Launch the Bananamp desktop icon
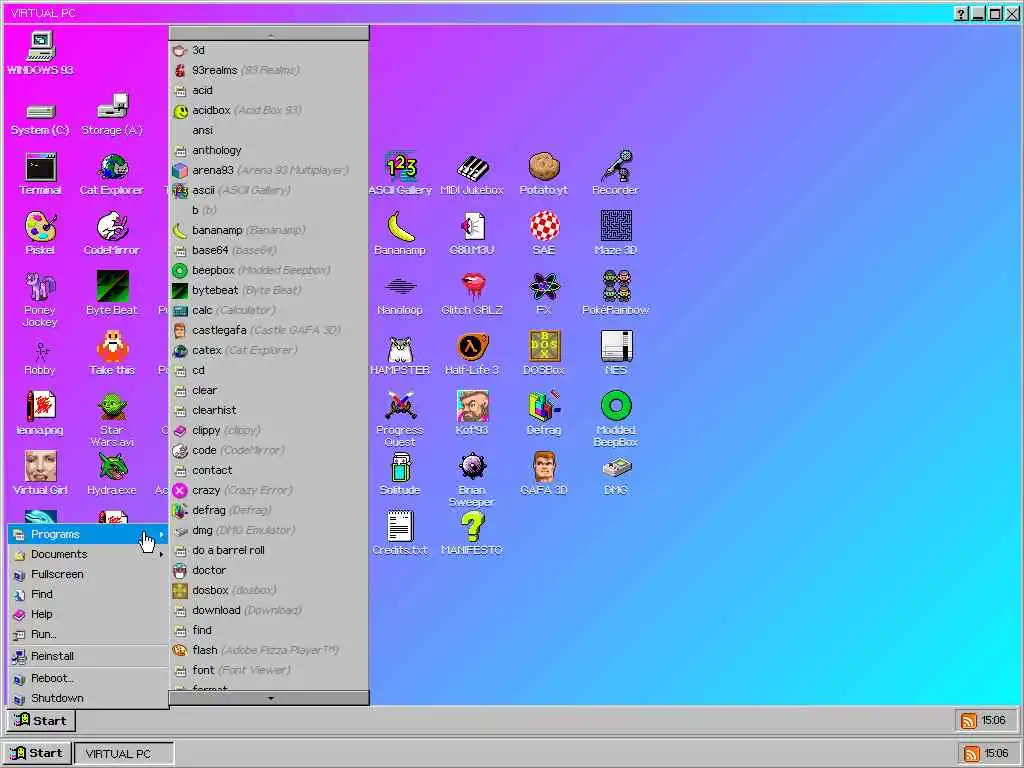The height and width of the screenshot is (768, 1024). point(400,234)
